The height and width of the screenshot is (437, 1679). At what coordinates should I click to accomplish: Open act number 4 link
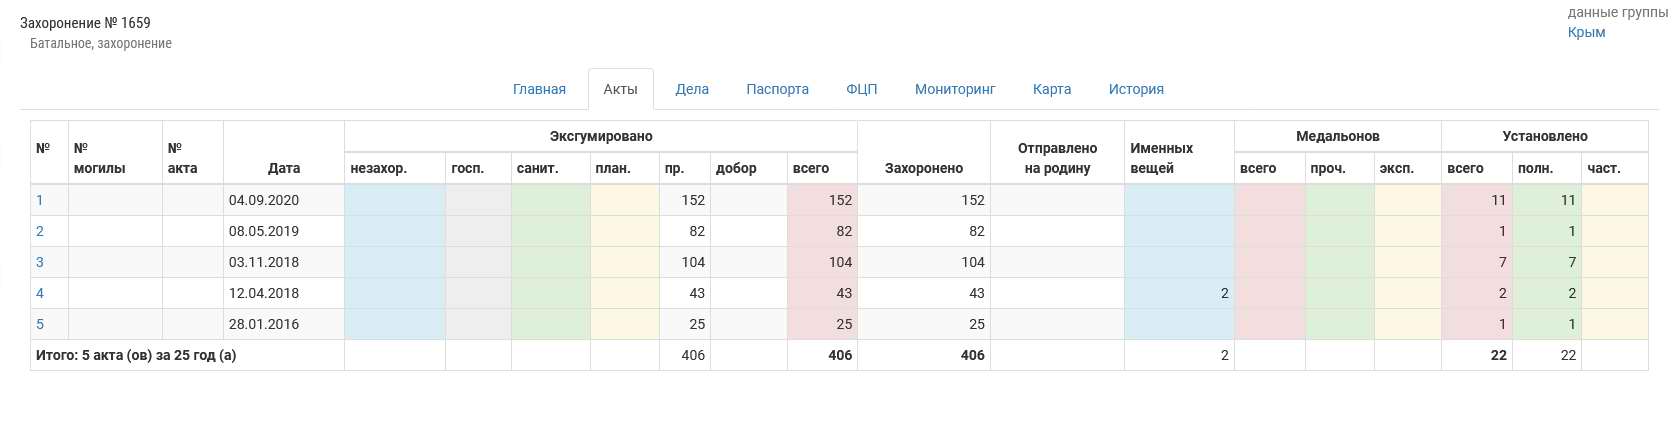click(40, 293)
